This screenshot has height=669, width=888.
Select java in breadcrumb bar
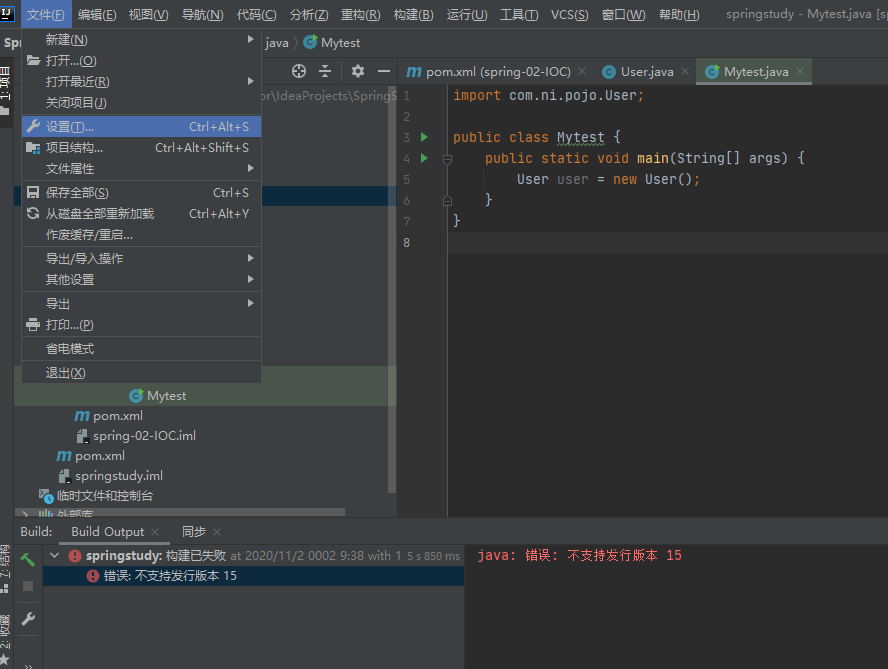coord(277,42)
